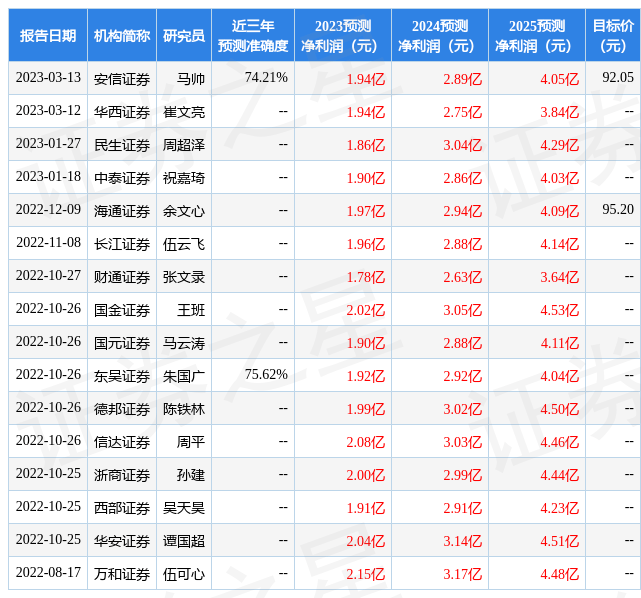Click 2023 forecast 1.86亿
Viewport: 641px width, 598px height.
pyautogui.click(x=365, y=145)
